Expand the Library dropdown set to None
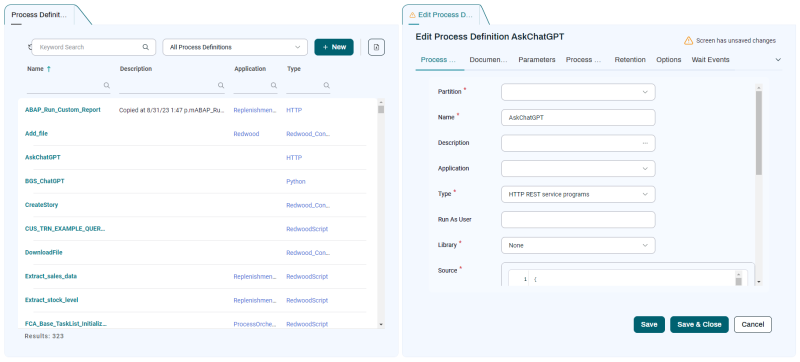 (578, 245)
